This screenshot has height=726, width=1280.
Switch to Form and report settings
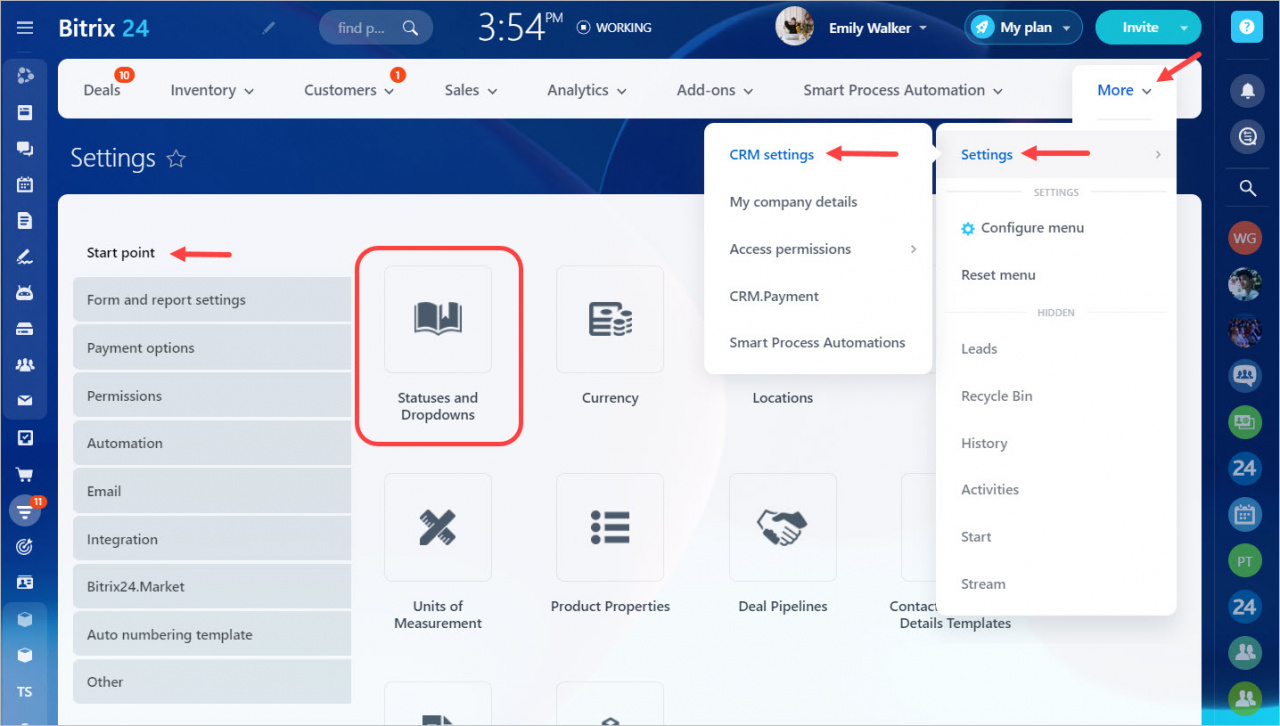pyautogui.click(x=212, y=300)
